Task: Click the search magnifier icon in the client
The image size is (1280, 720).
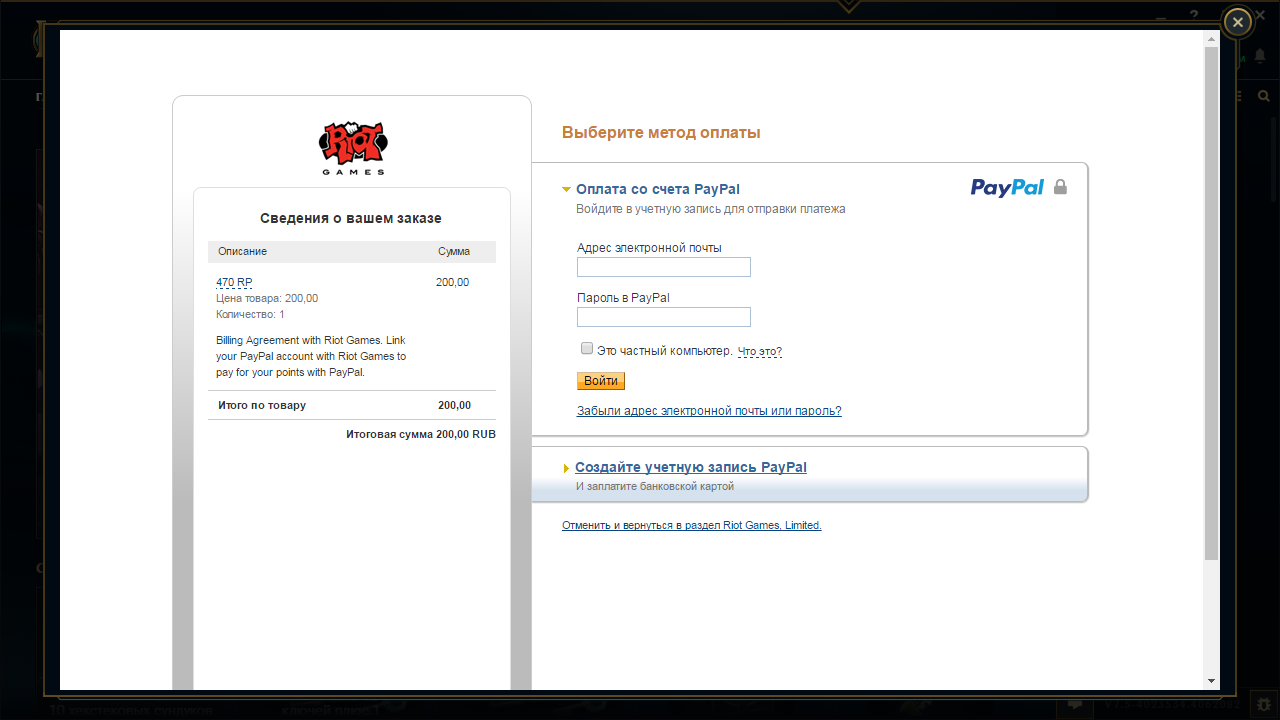Action: [x=1264, y=96]
